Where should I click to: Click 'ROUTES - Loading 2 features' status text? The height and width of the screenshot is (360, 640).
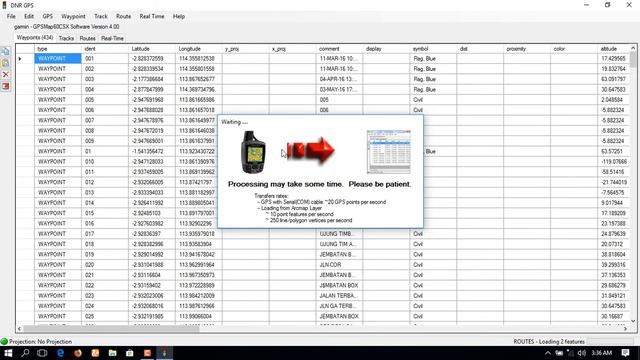tap(549, 342)
